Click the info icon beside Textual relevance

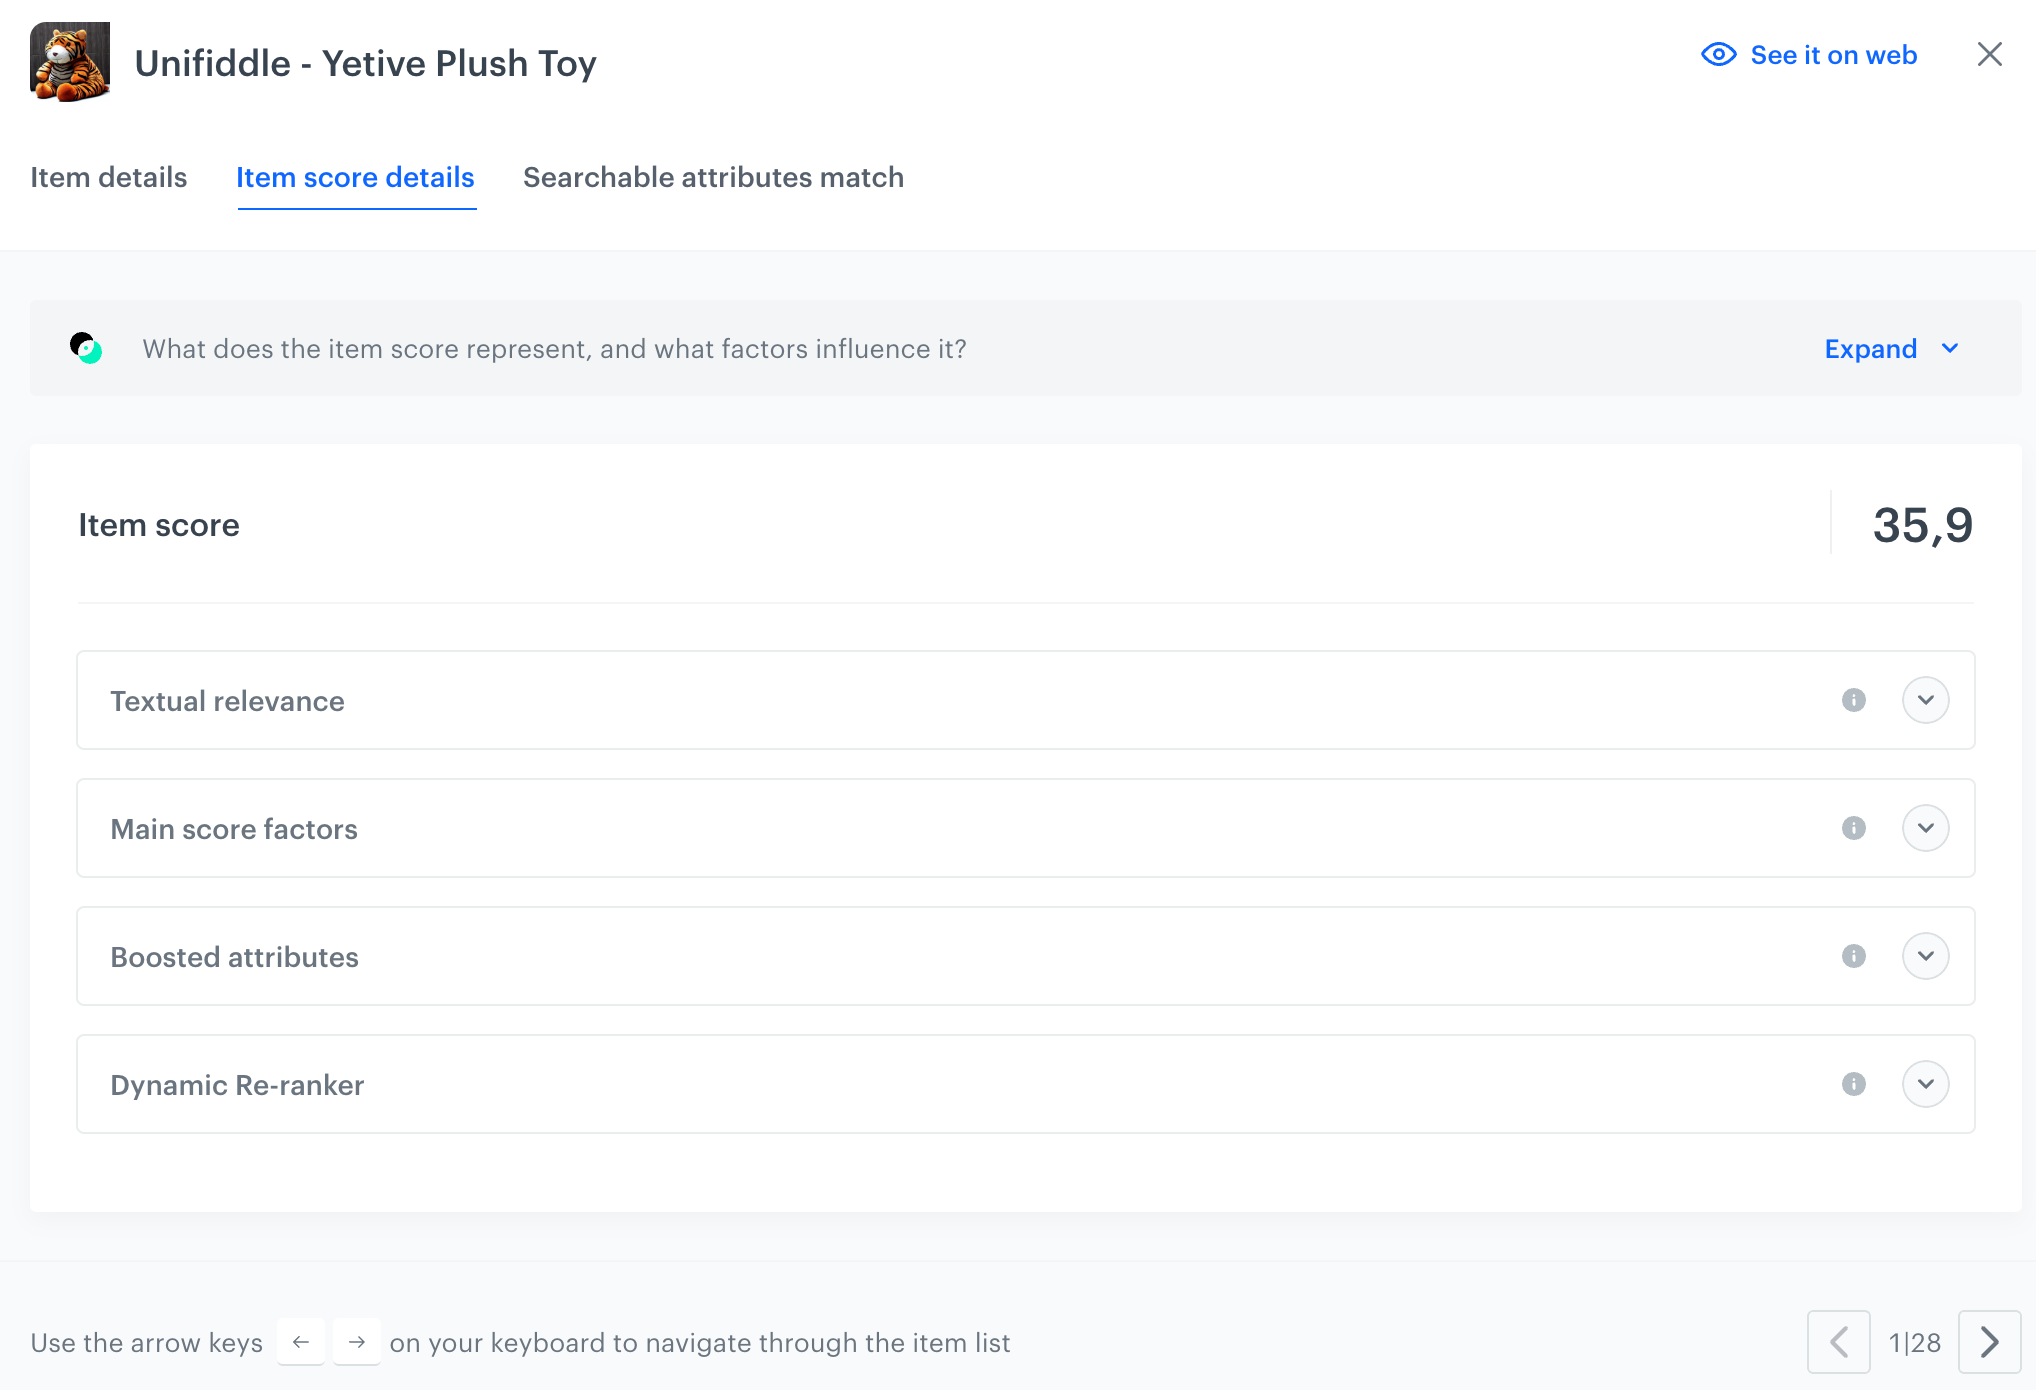click(1853, 700)
